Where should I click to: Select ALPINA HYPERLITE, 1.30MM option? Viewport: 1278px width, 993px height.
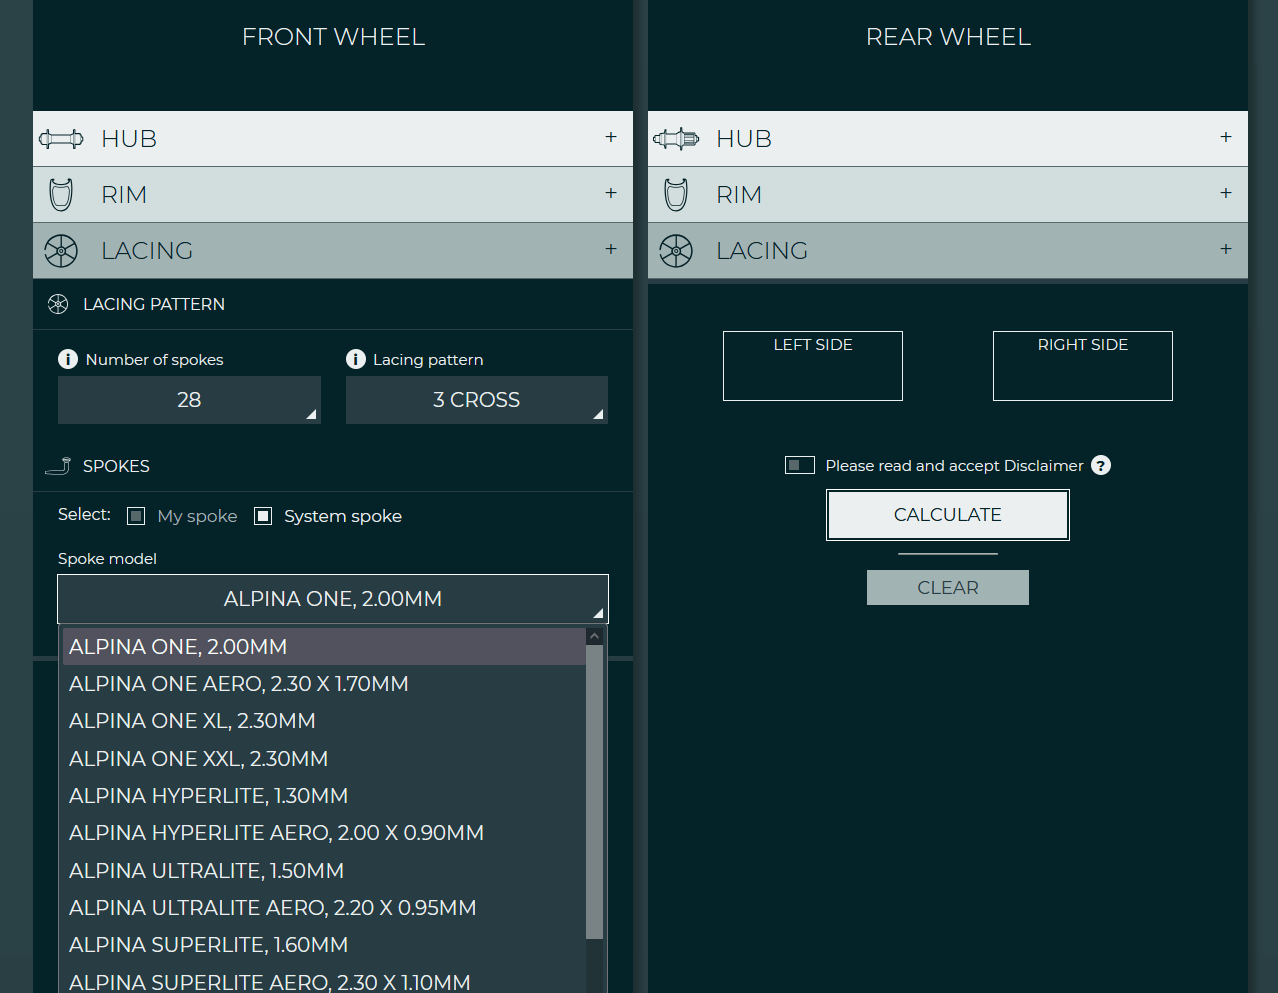[x=324, y=796]
